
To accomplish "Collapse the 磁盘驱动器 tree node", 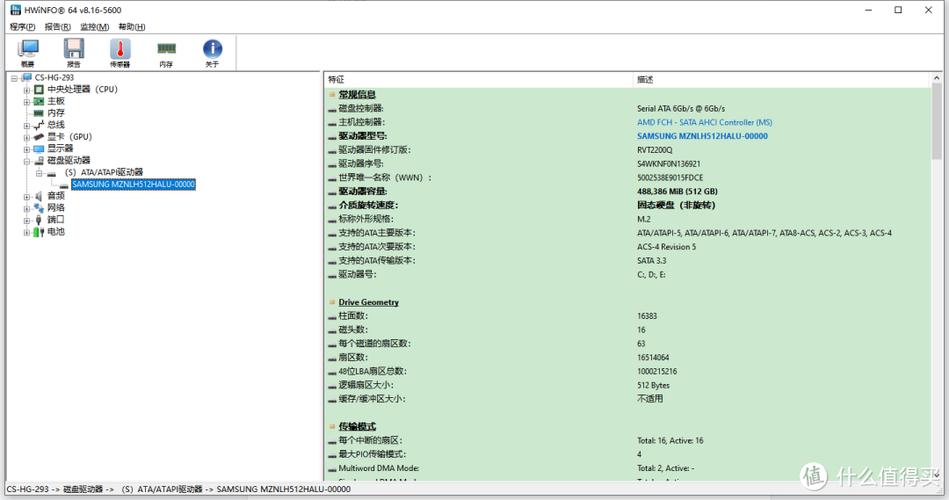I will (27, 161).
